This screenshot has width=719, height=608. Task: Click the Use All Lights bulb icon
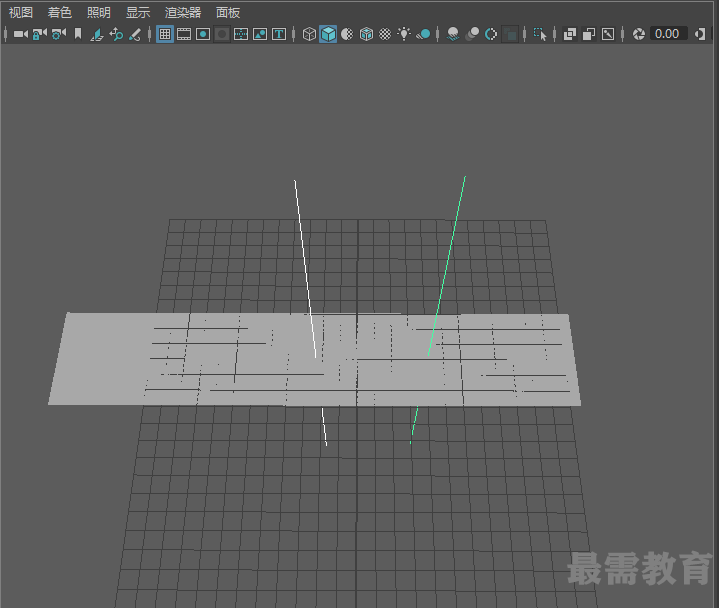coord(404,34)
